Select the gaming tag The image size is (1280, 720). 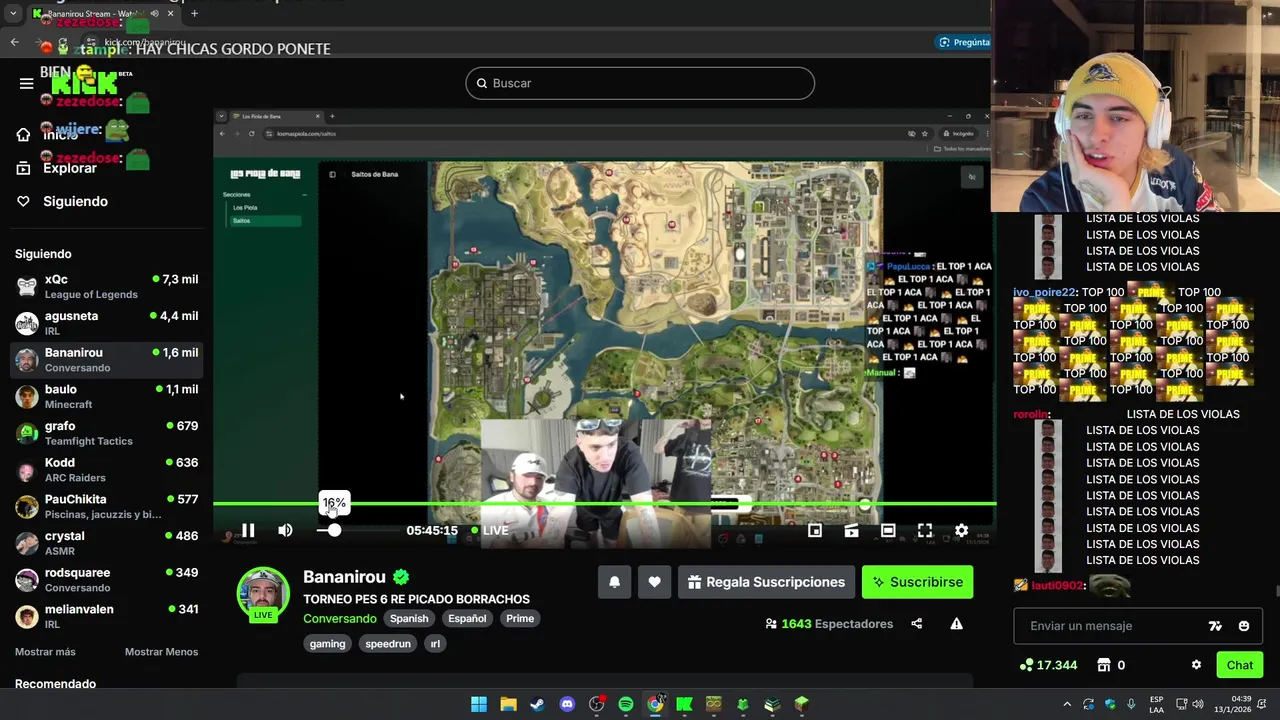tap(327, 644)
